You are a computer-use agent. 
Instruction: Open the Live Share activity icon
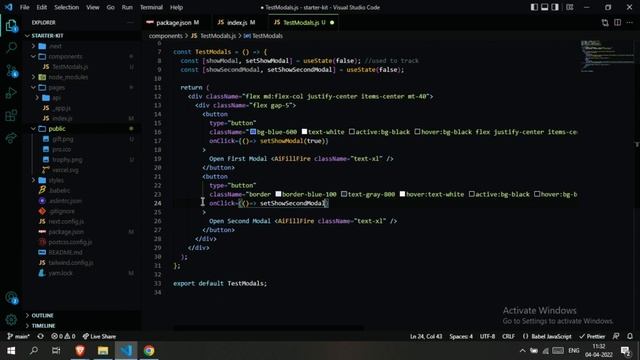(11, 138)
